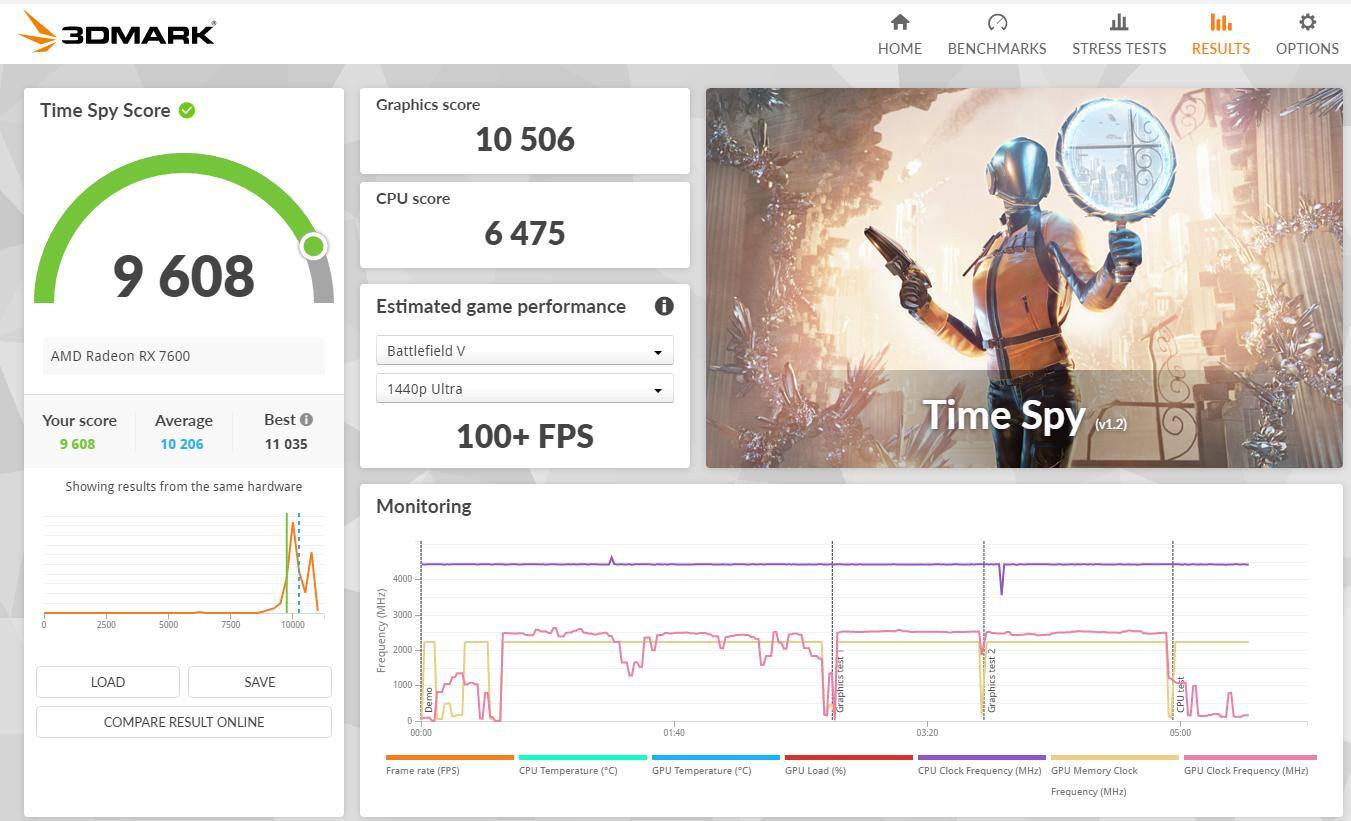Open Stress Tests bar chart icon
The height and width of the screenshot is (821, 1351).
click(1118, 22)
